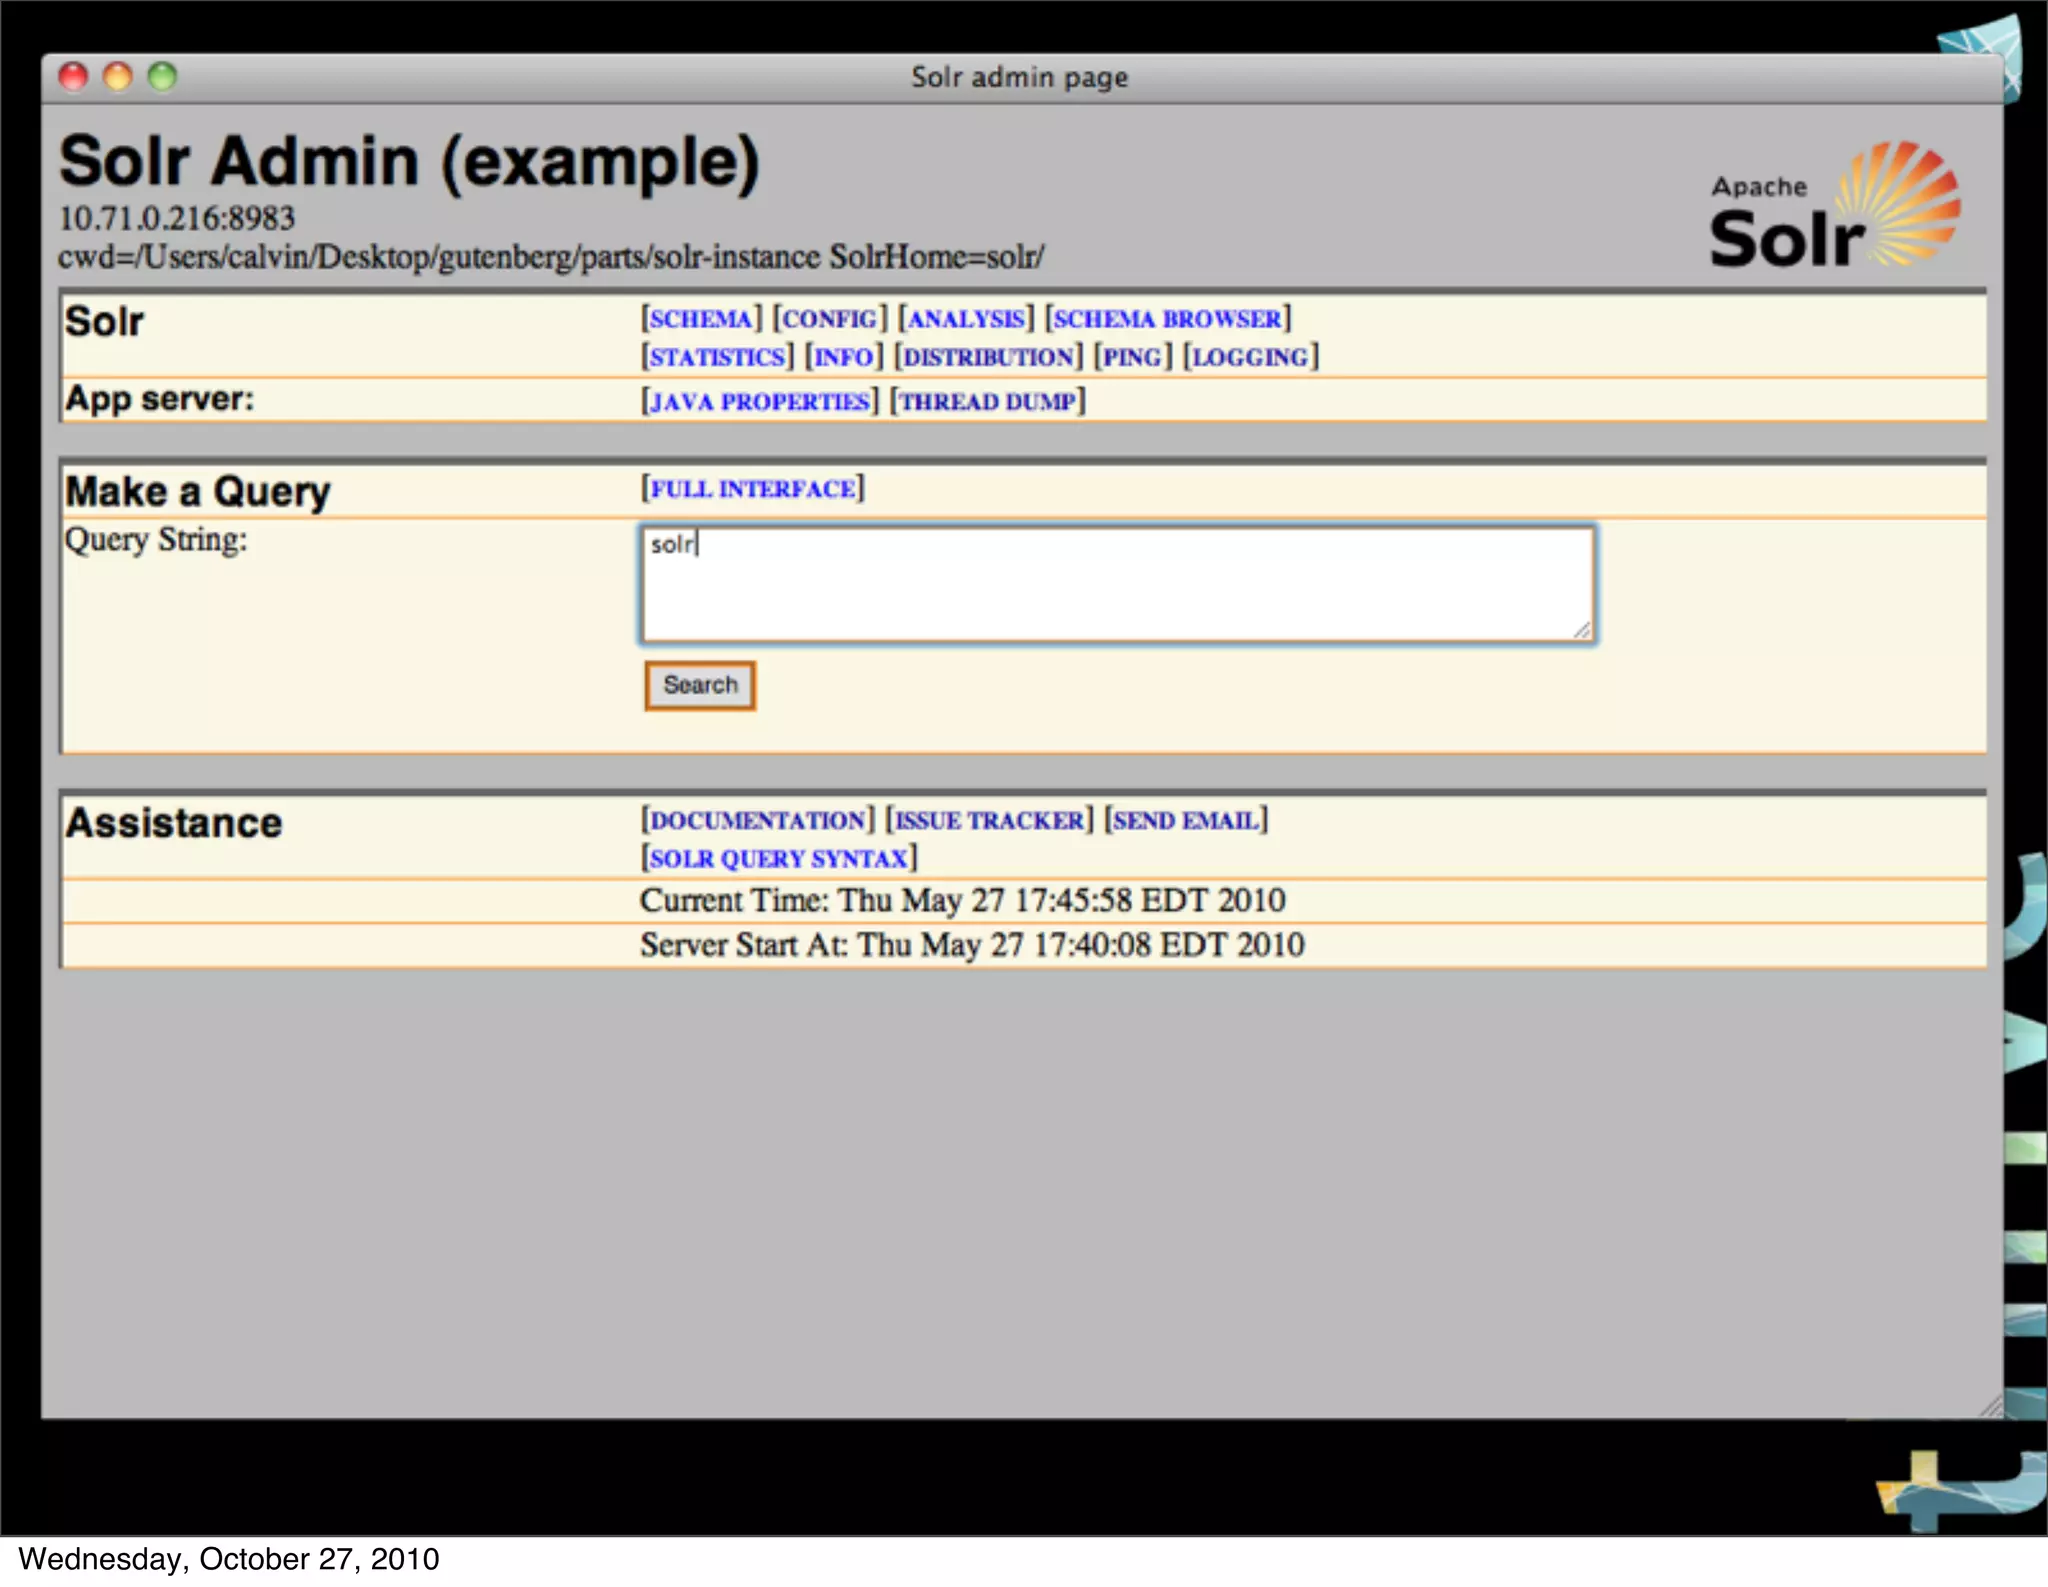This screenshot has height=1587, width=2048.
Task: Go to the ANALYSIS page
Action: 966,319
